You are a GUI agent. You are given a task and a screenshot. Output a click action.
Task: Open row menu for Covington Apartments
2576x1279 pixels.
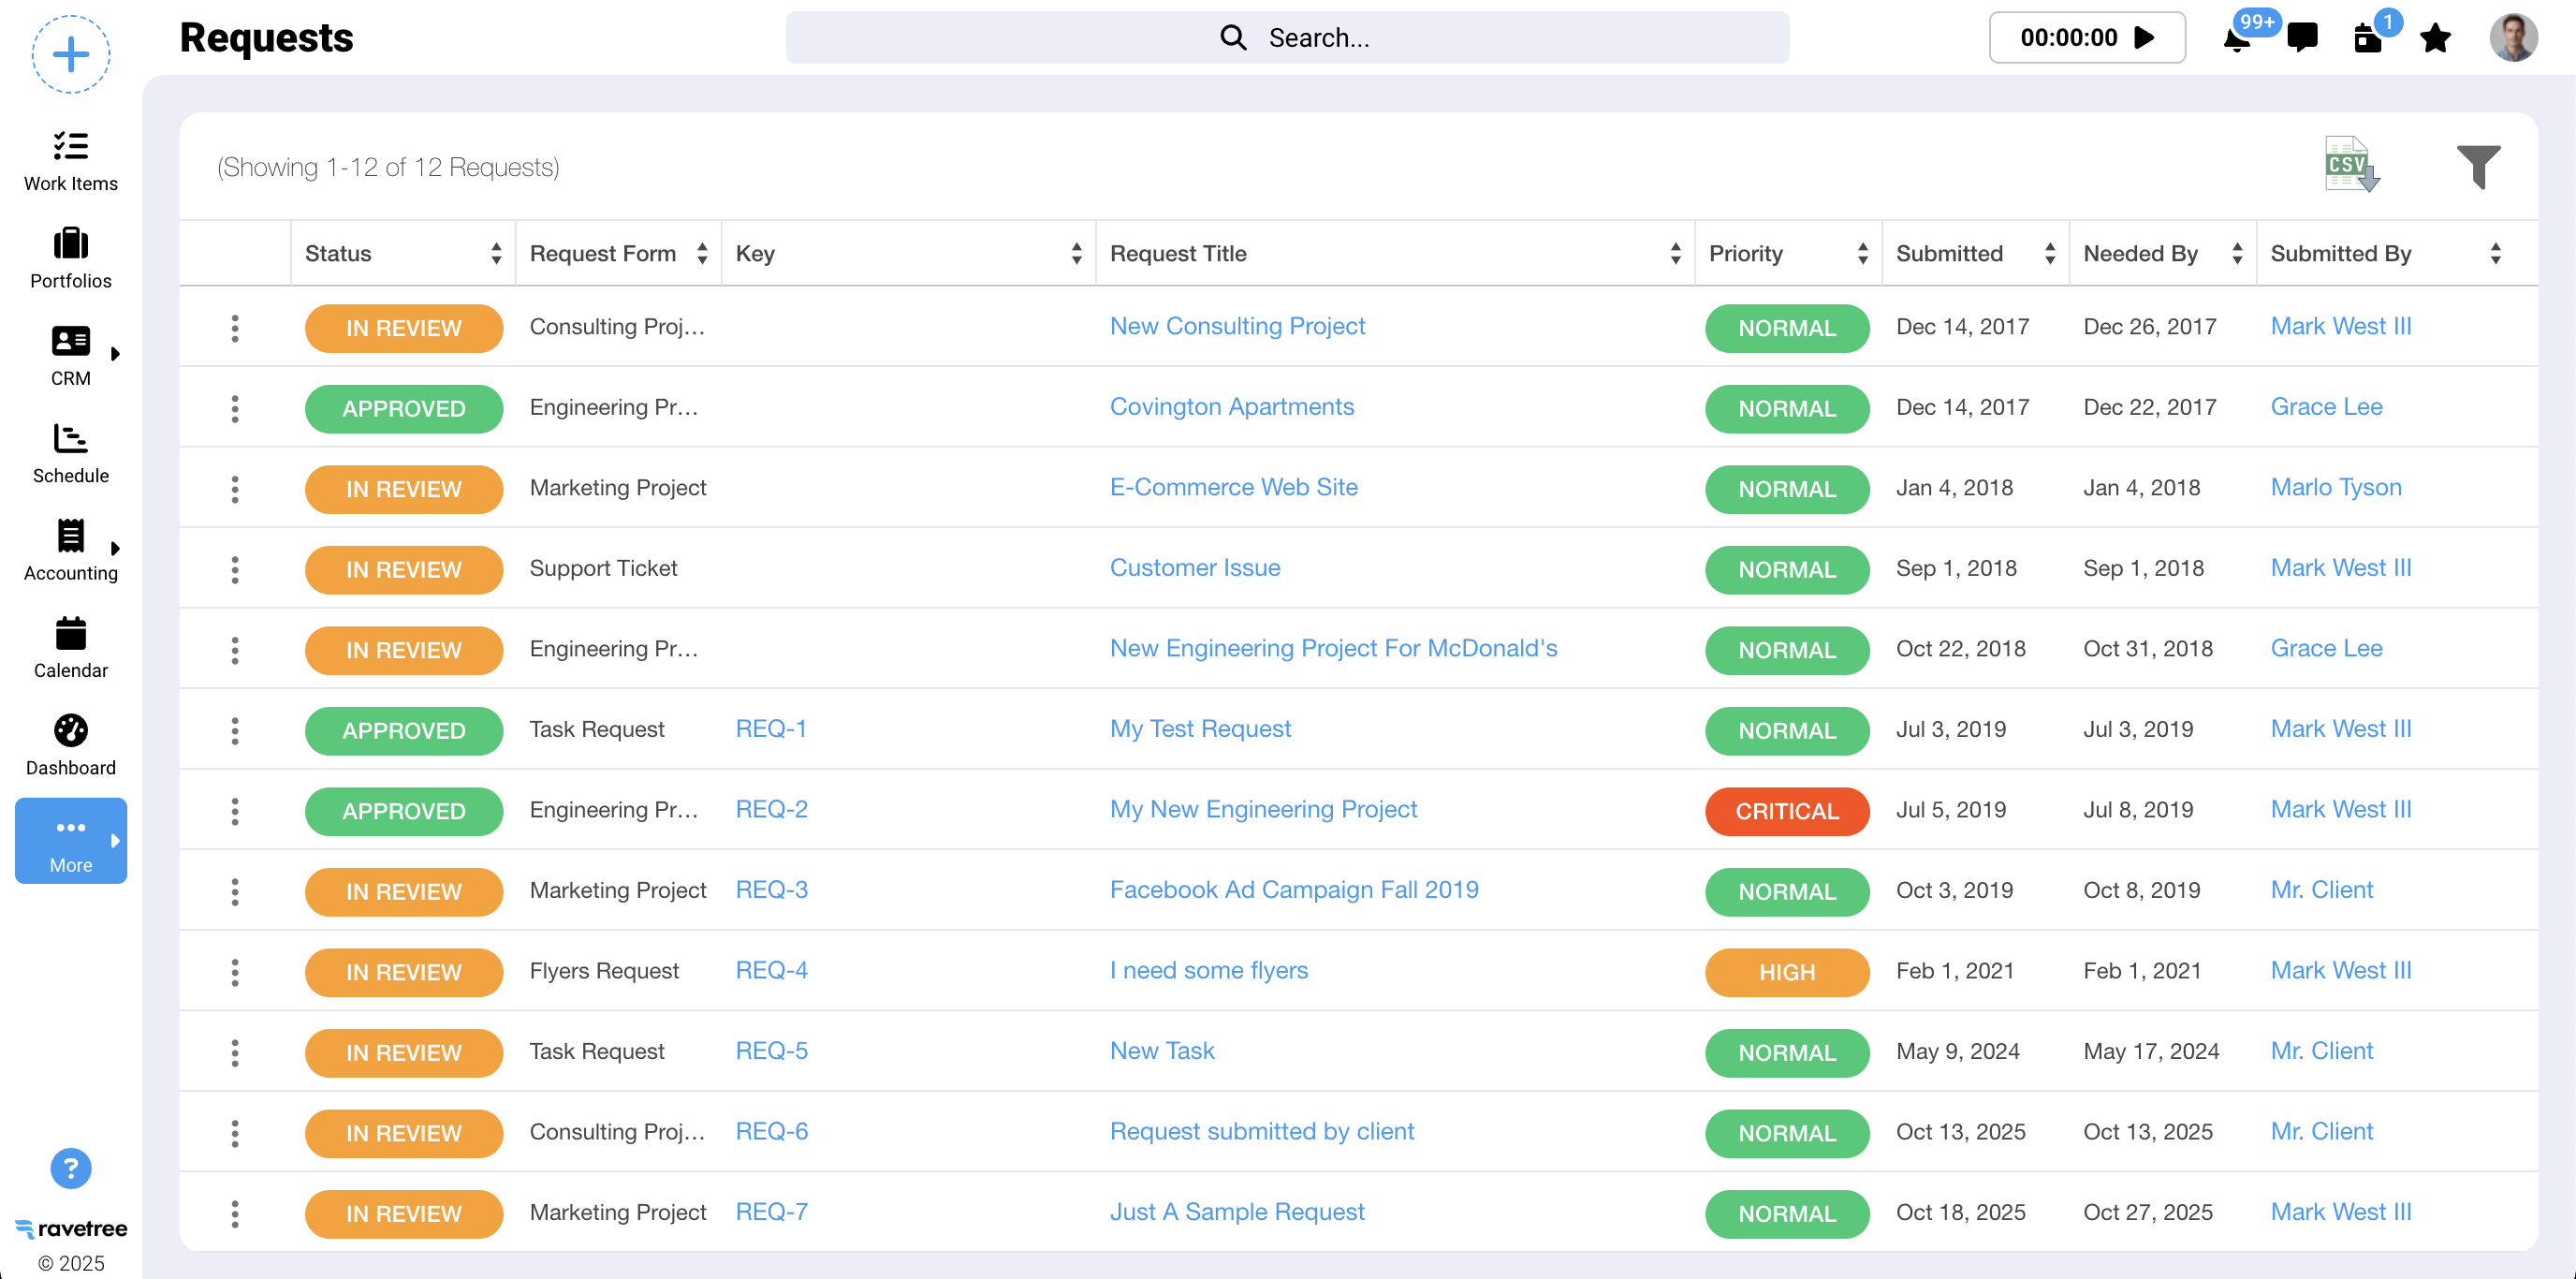point(235,408)
